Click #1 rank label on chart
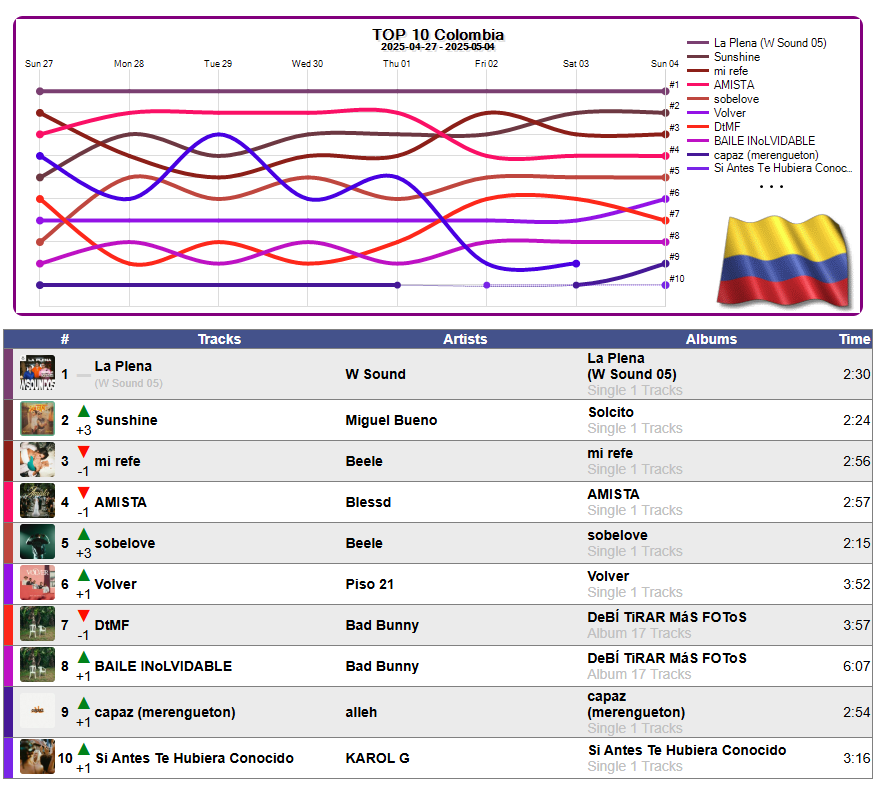 (x=674, y=85)
